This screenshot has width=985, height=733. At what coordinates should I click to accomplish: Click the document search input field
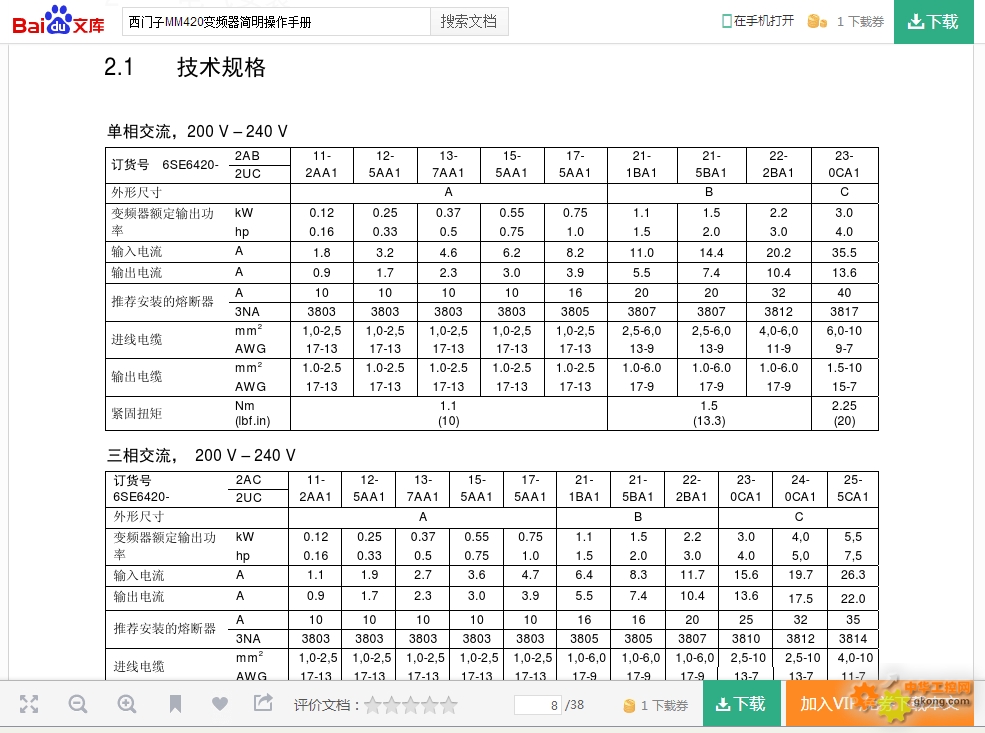(x=276, y=22)
